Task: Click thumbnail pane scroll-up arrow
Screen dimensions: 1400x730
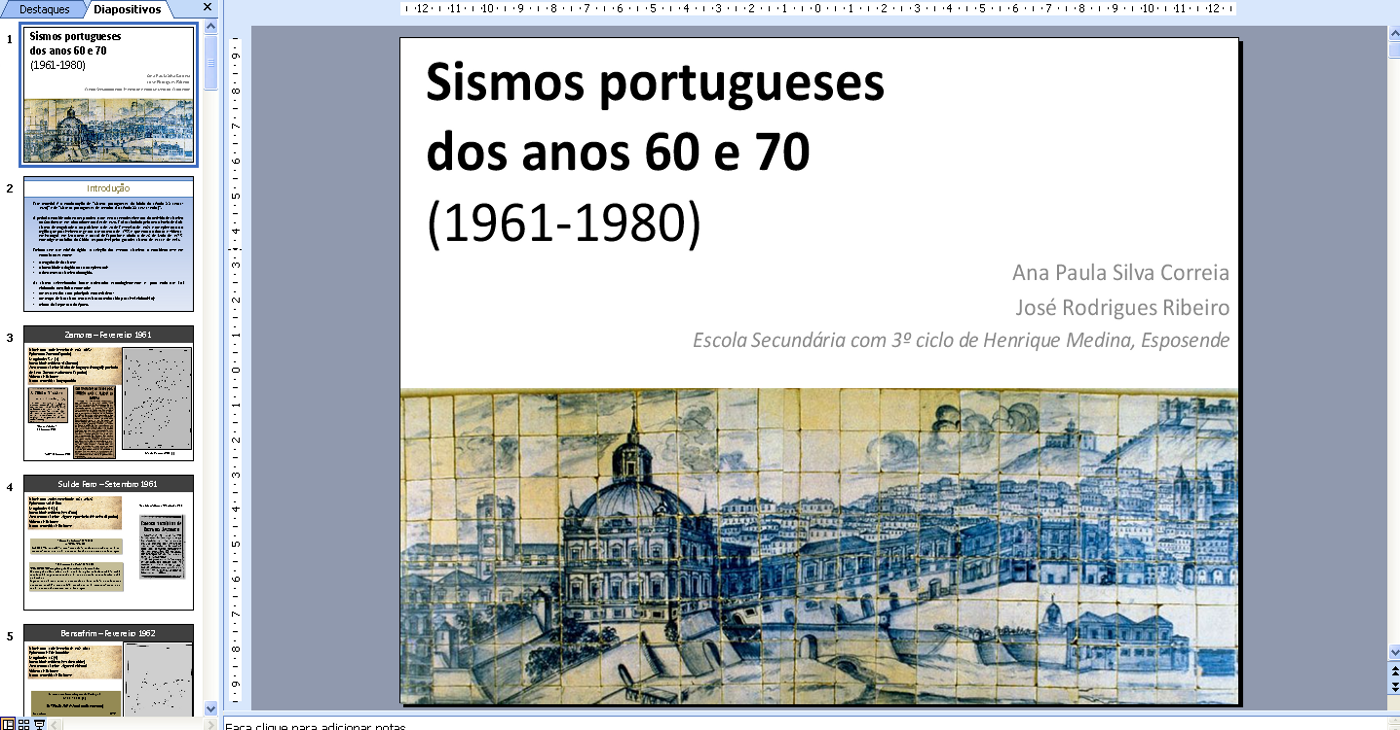Action: pos(211,27)
